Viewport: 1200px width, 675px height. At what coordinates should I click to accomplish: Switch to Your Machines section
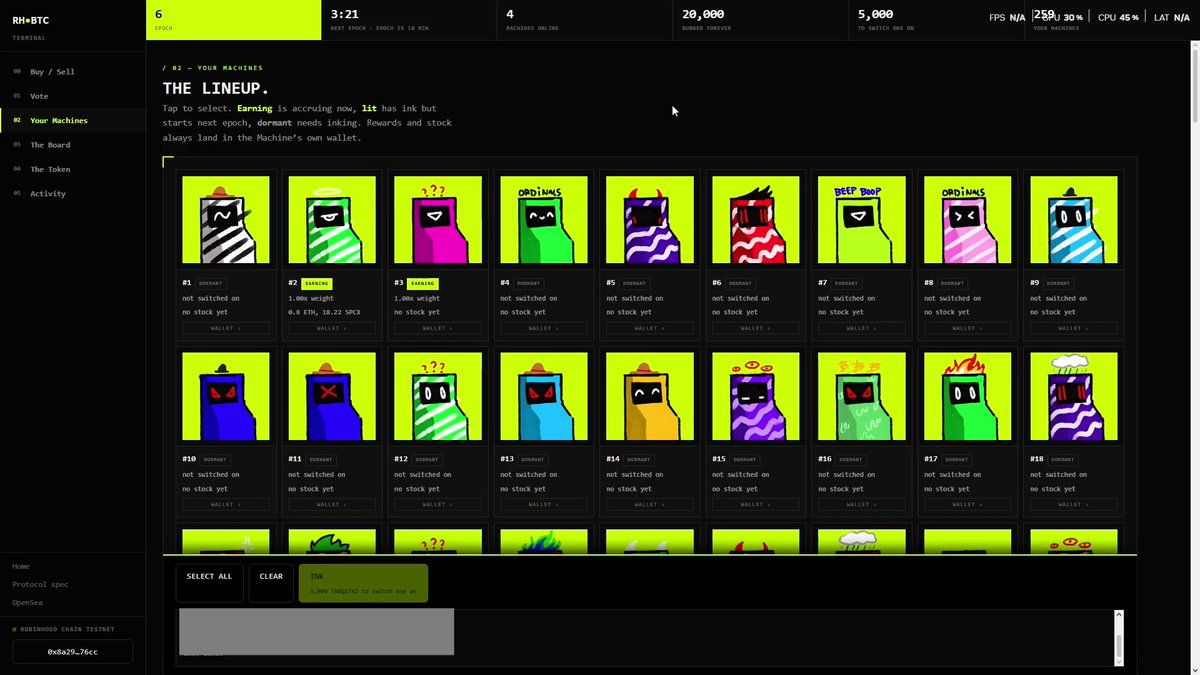coord(73,120)
